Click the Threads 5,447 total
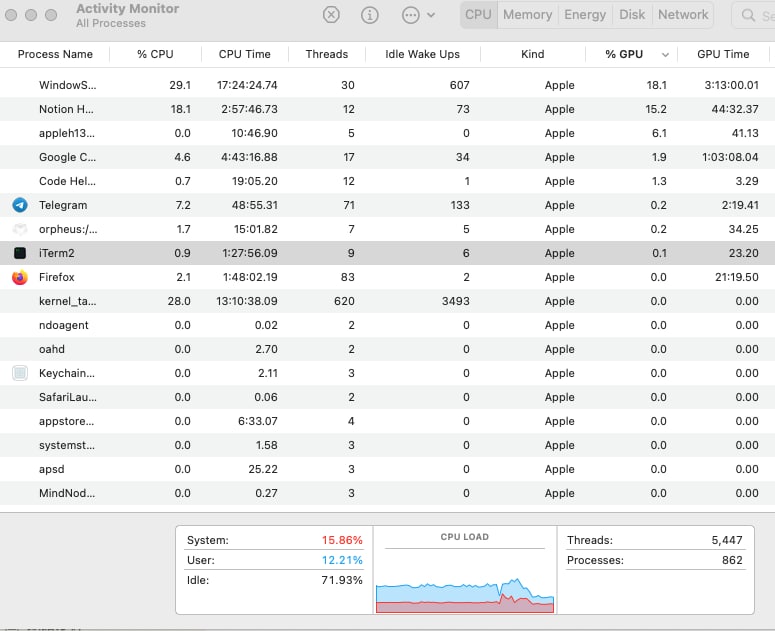The image size is (775, 631). (x=727, y=540)
